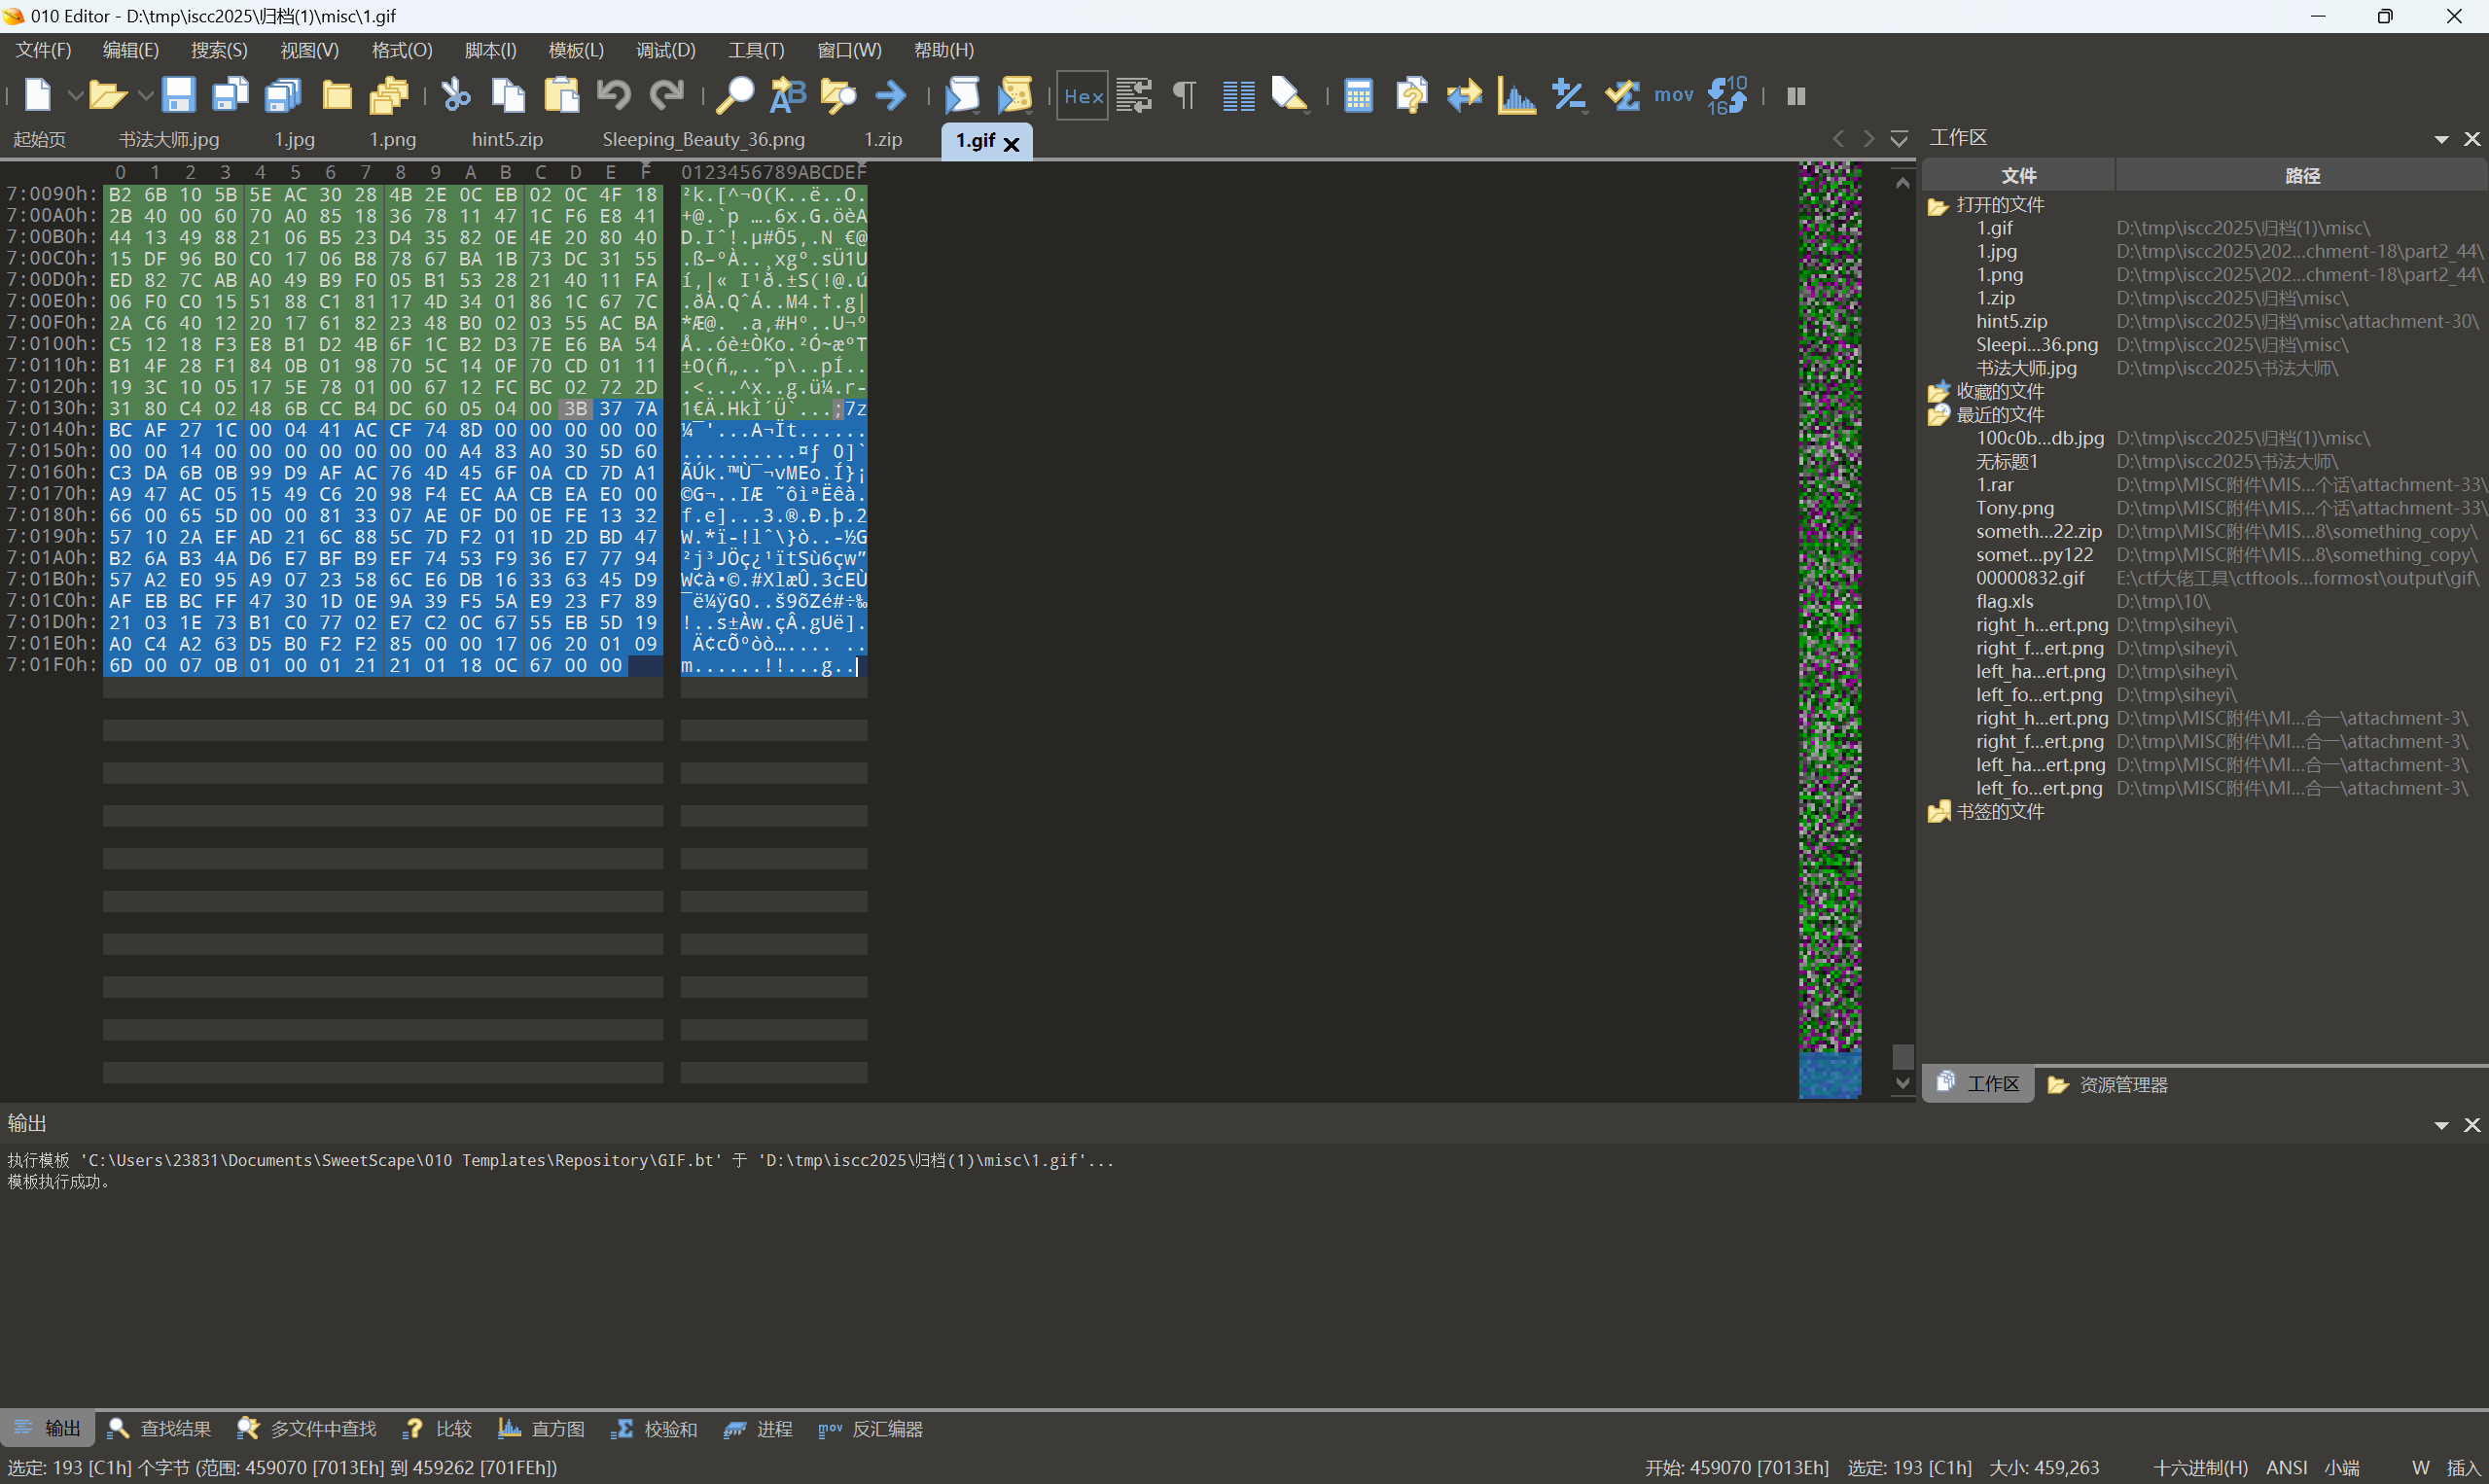This screenshot has width=2489, height=1484.
Task: Click the Close File icon
Action: [x=337, y=95]
